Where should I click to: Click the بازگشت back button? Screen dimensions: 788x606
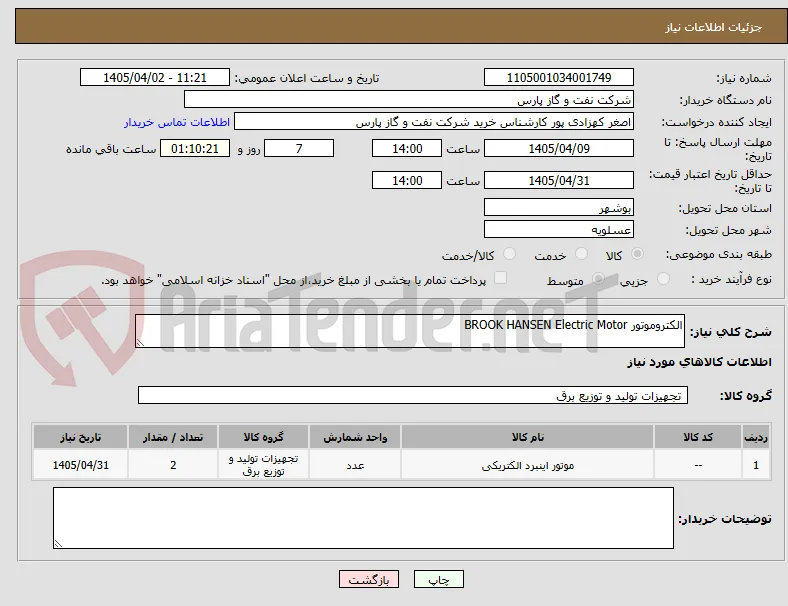tap(369, 579)
